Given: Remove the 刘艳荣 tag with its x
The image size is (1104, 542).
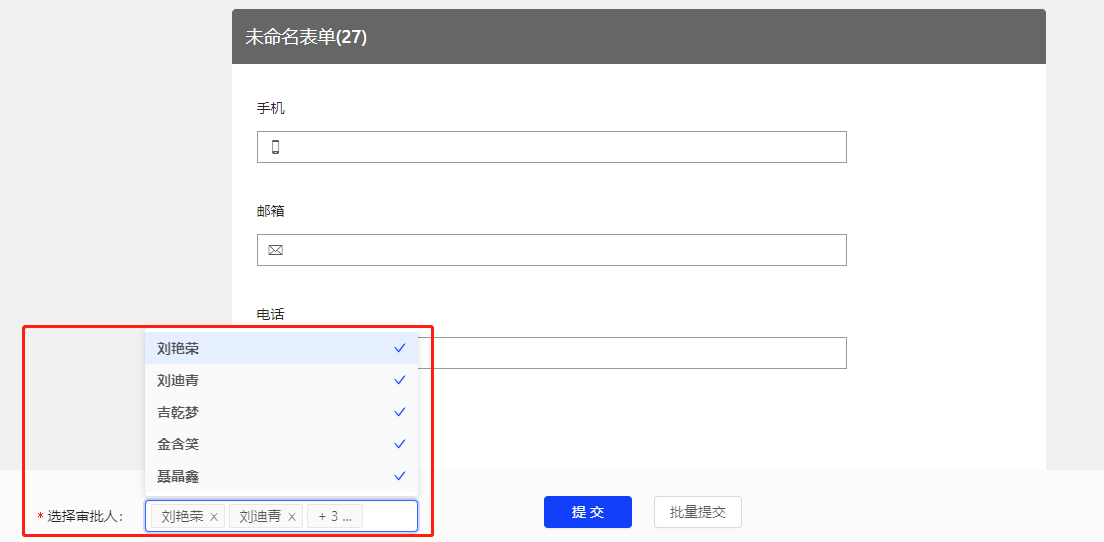Looking at the screenshot, I should (214, 517).
